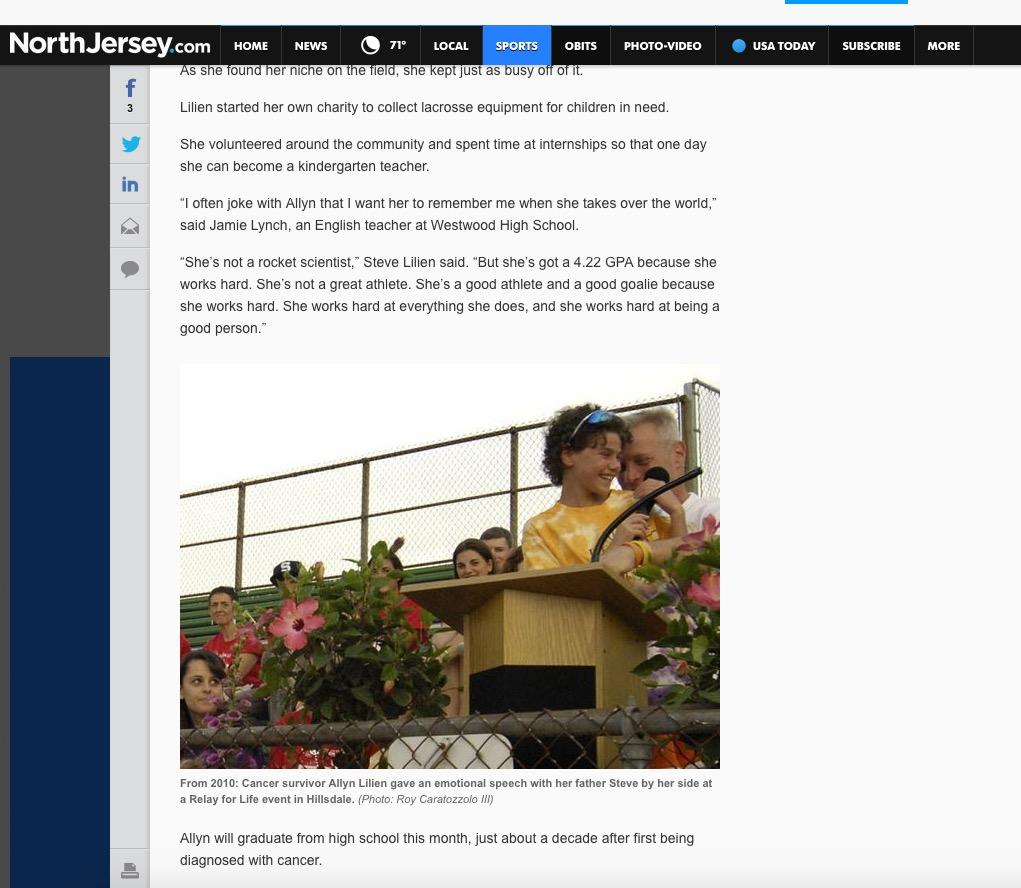Click the USA TODAY blue circle icon
The height and width of the screenshot is (888, 1021).
(738, 46)
